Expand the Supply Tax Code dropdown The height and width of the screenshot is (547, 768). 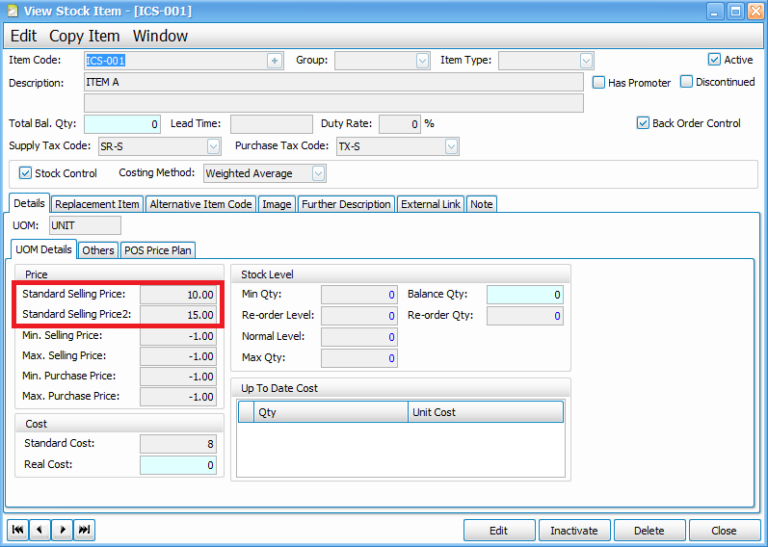tap(213, 146)
